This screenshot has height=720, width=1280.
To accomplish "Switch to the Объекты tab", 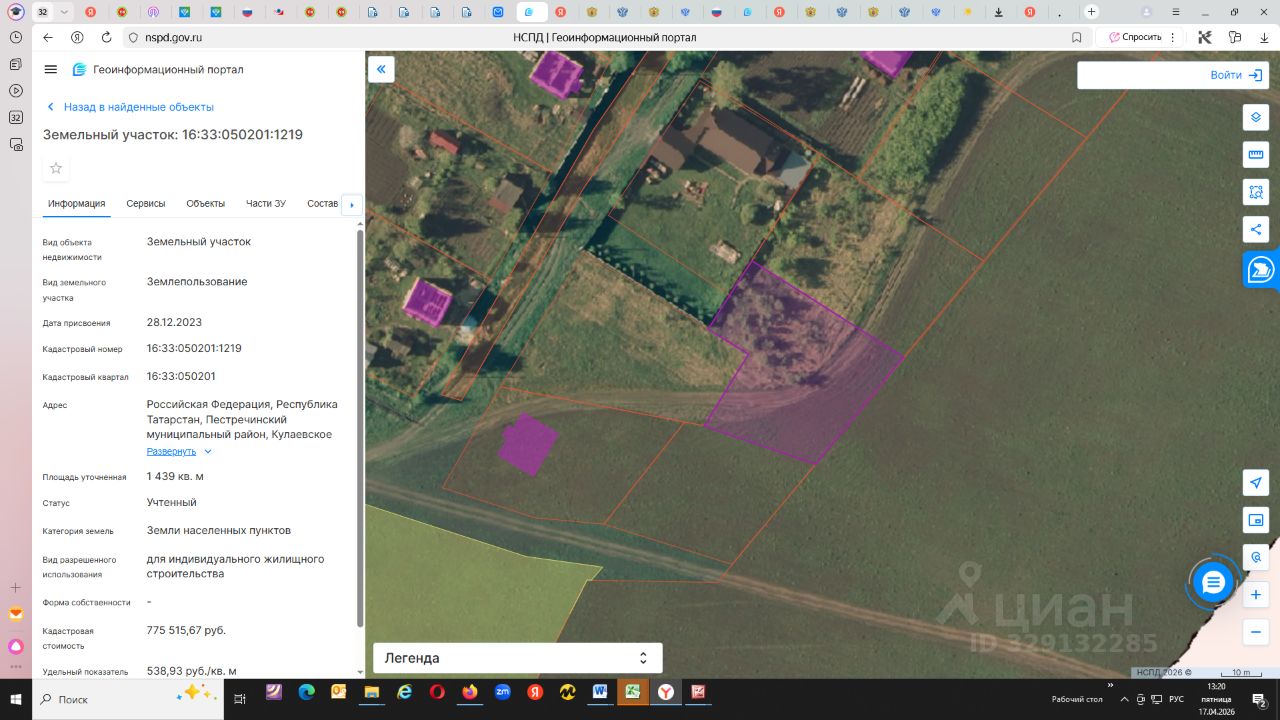I will point(205,203).
